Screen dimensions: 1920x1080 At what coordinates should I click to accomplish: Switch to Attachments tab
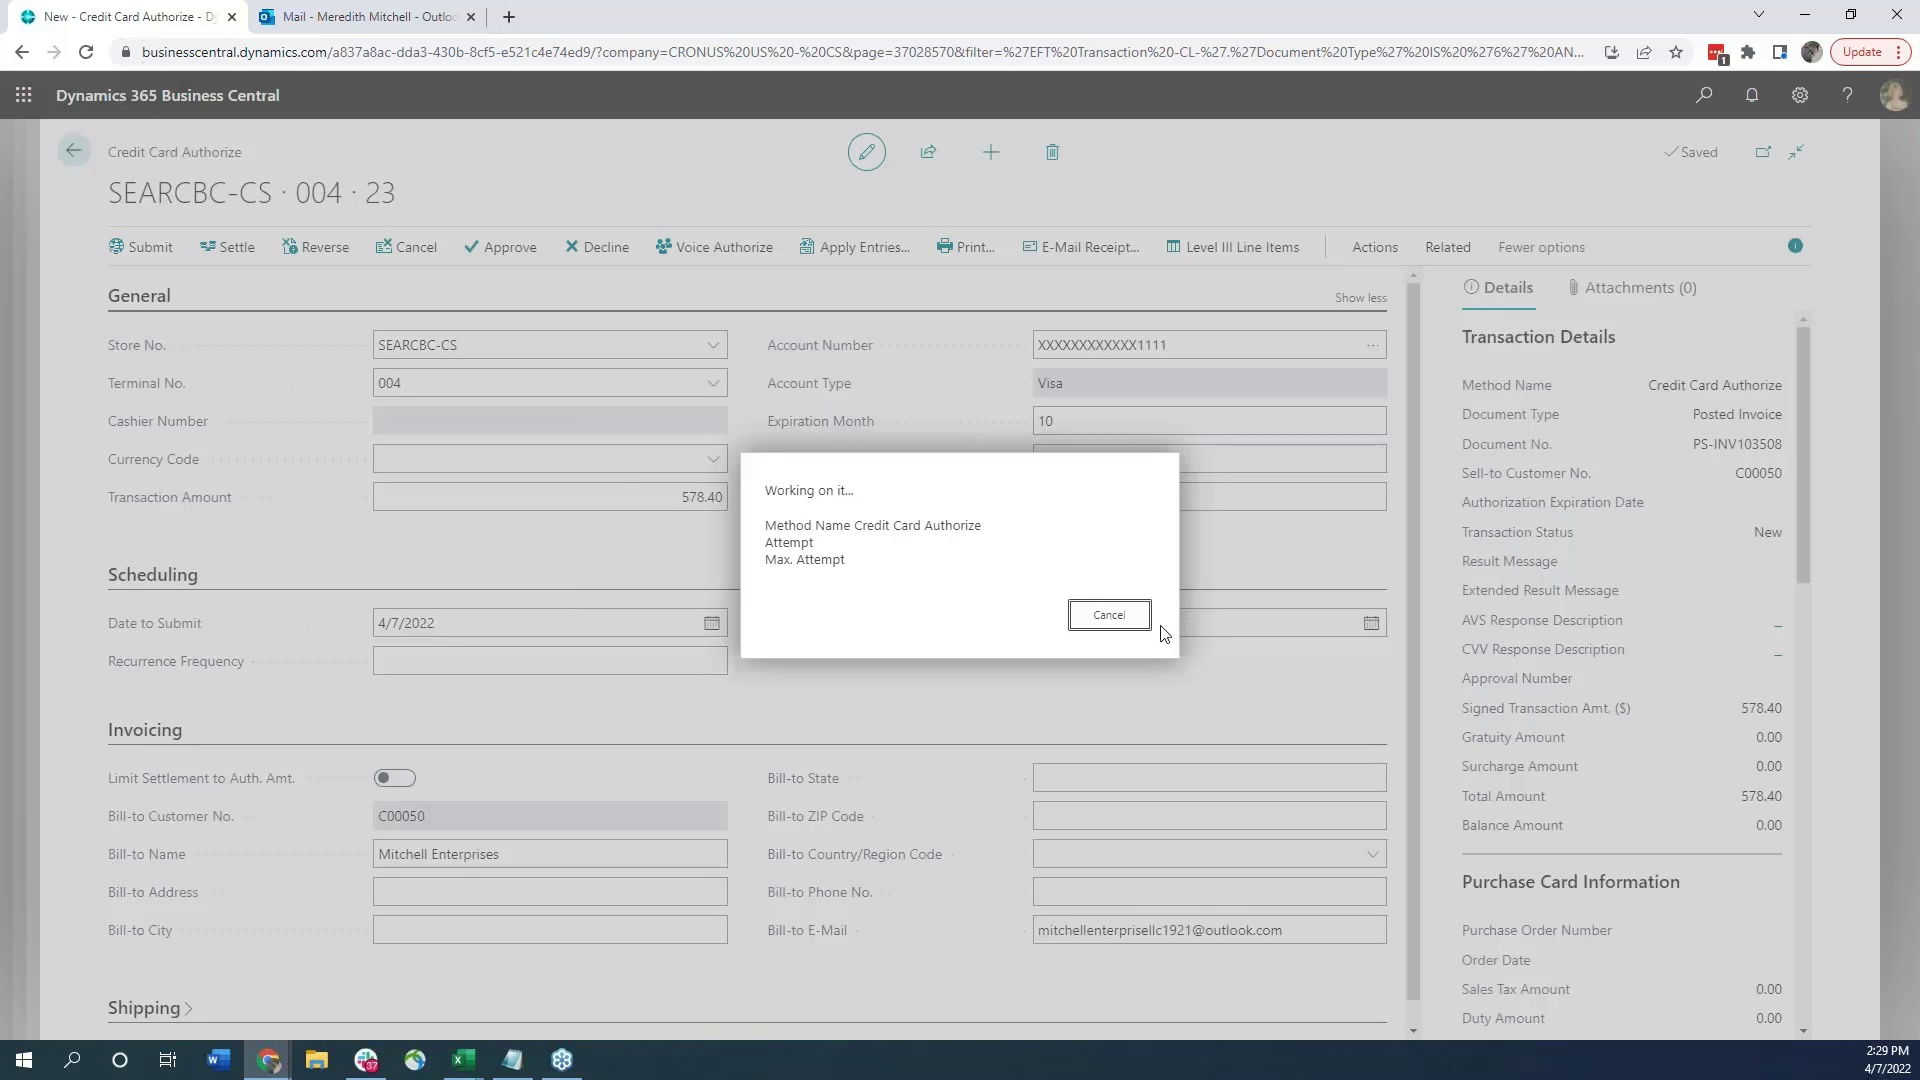coord(1640,287)
